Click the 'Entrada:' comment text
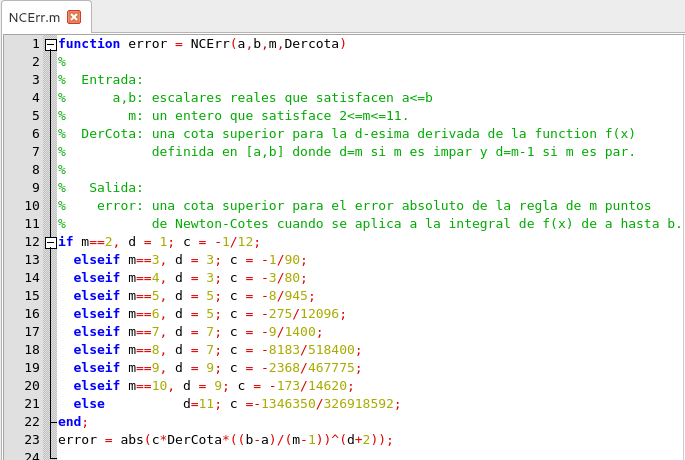This screenshot has width=685, height=460. click(x=112, y=80)
